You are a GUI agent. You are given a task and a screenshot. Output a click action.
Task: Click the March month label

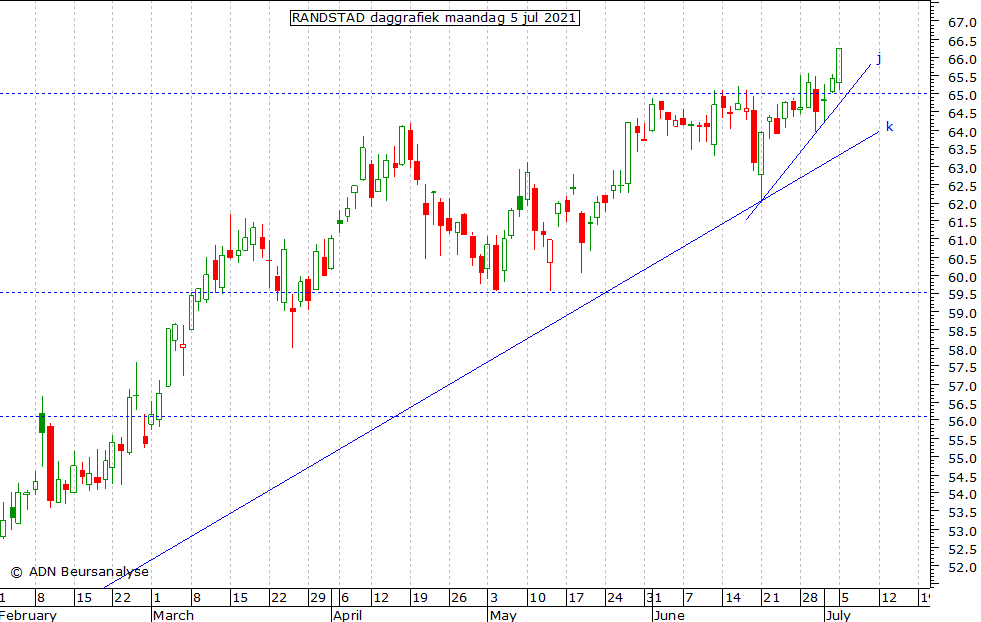coord(173,615)
